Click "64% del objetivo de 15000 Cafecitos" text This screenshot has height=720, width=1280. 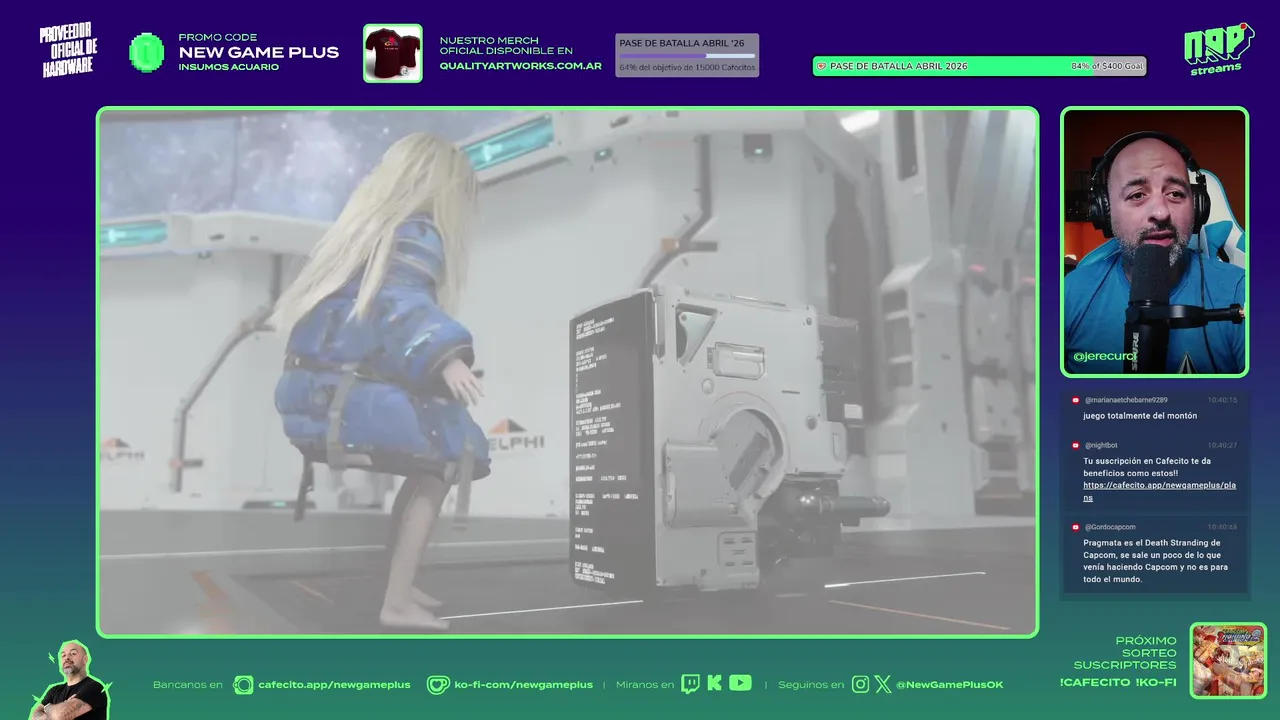point(687,68)
